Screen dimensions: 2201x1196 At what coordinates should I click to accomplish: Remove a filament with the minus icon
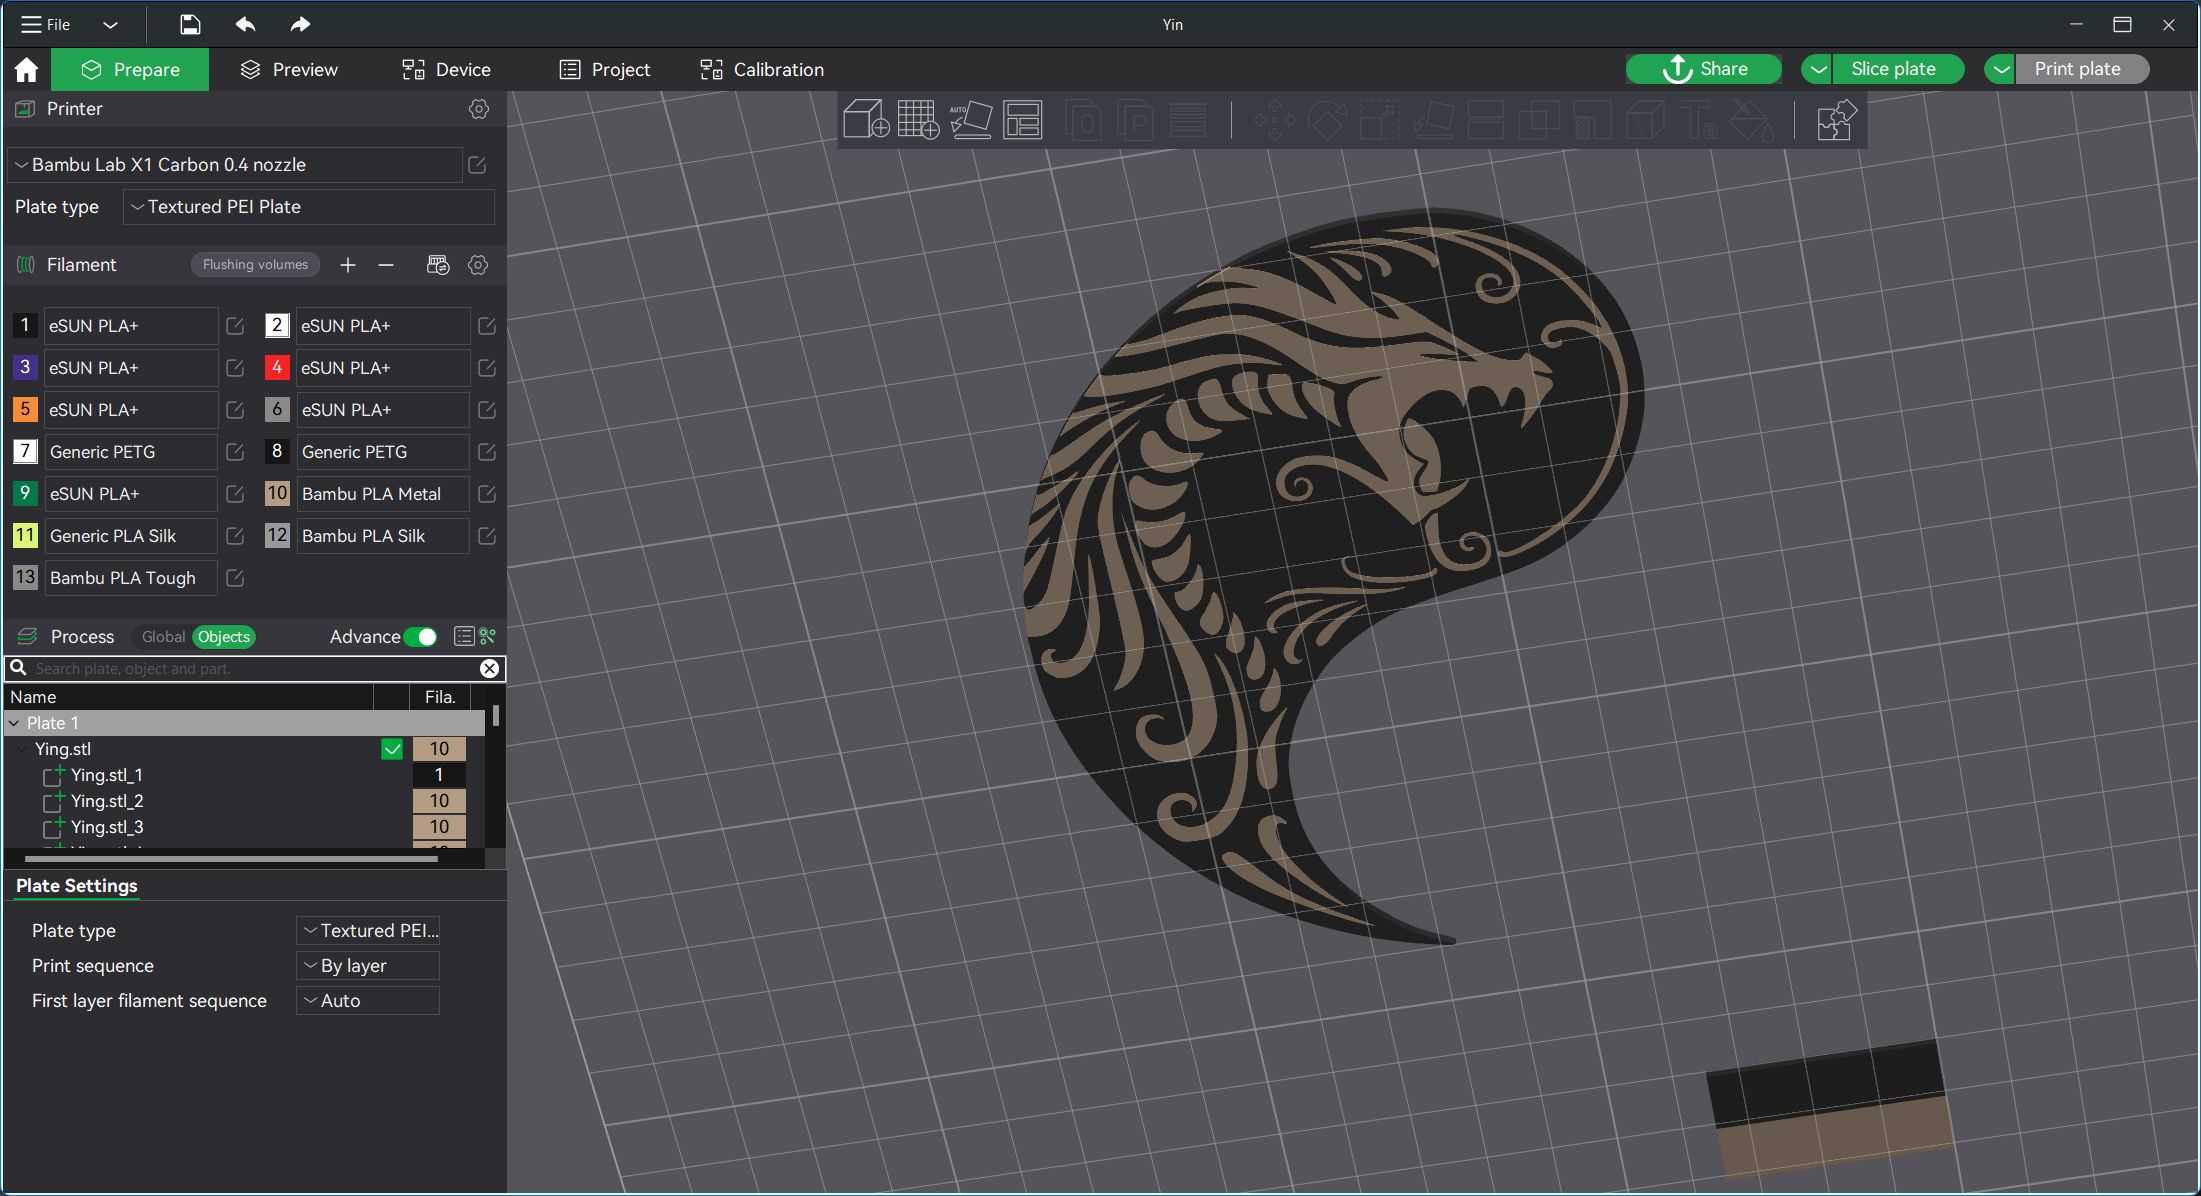(x=386, y=265)
